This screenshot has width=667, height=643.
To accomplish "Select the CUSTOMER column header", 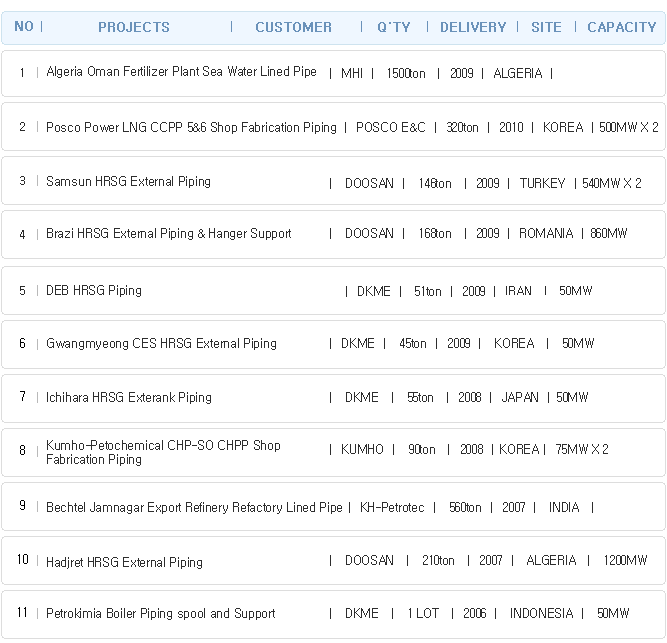I will tap(294, 27).
